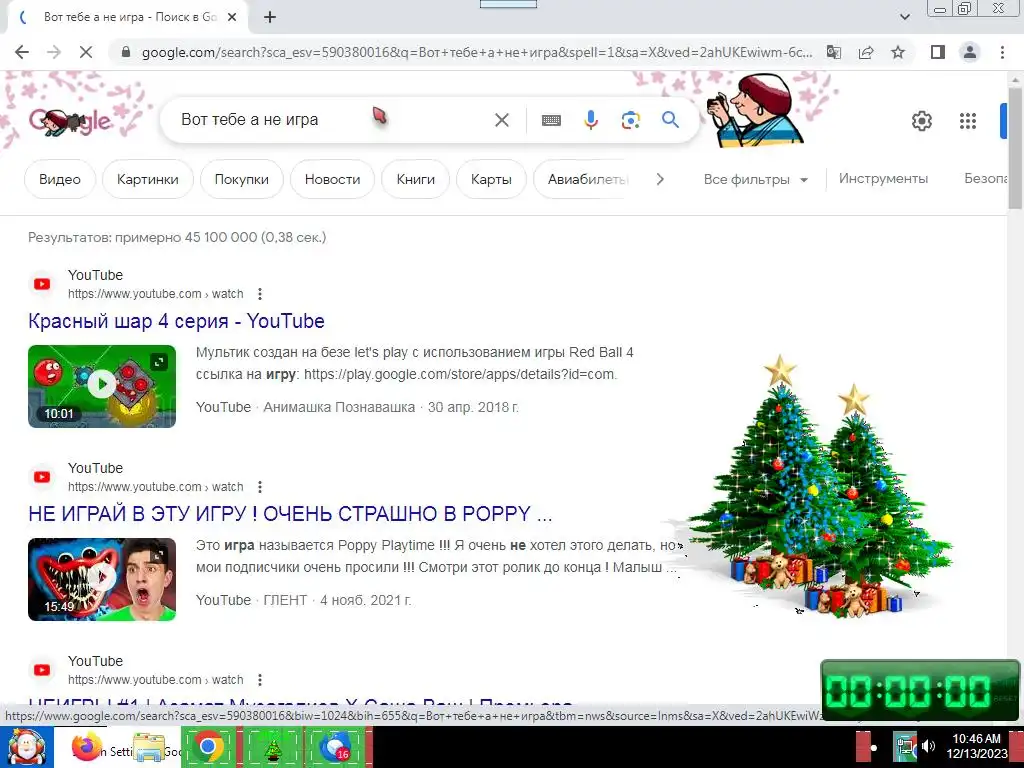Viewport: 1024px width, 768px height.
Task: Open options for Poppy Playtime result
Action: pyautogui.click(x=260, y=487)
